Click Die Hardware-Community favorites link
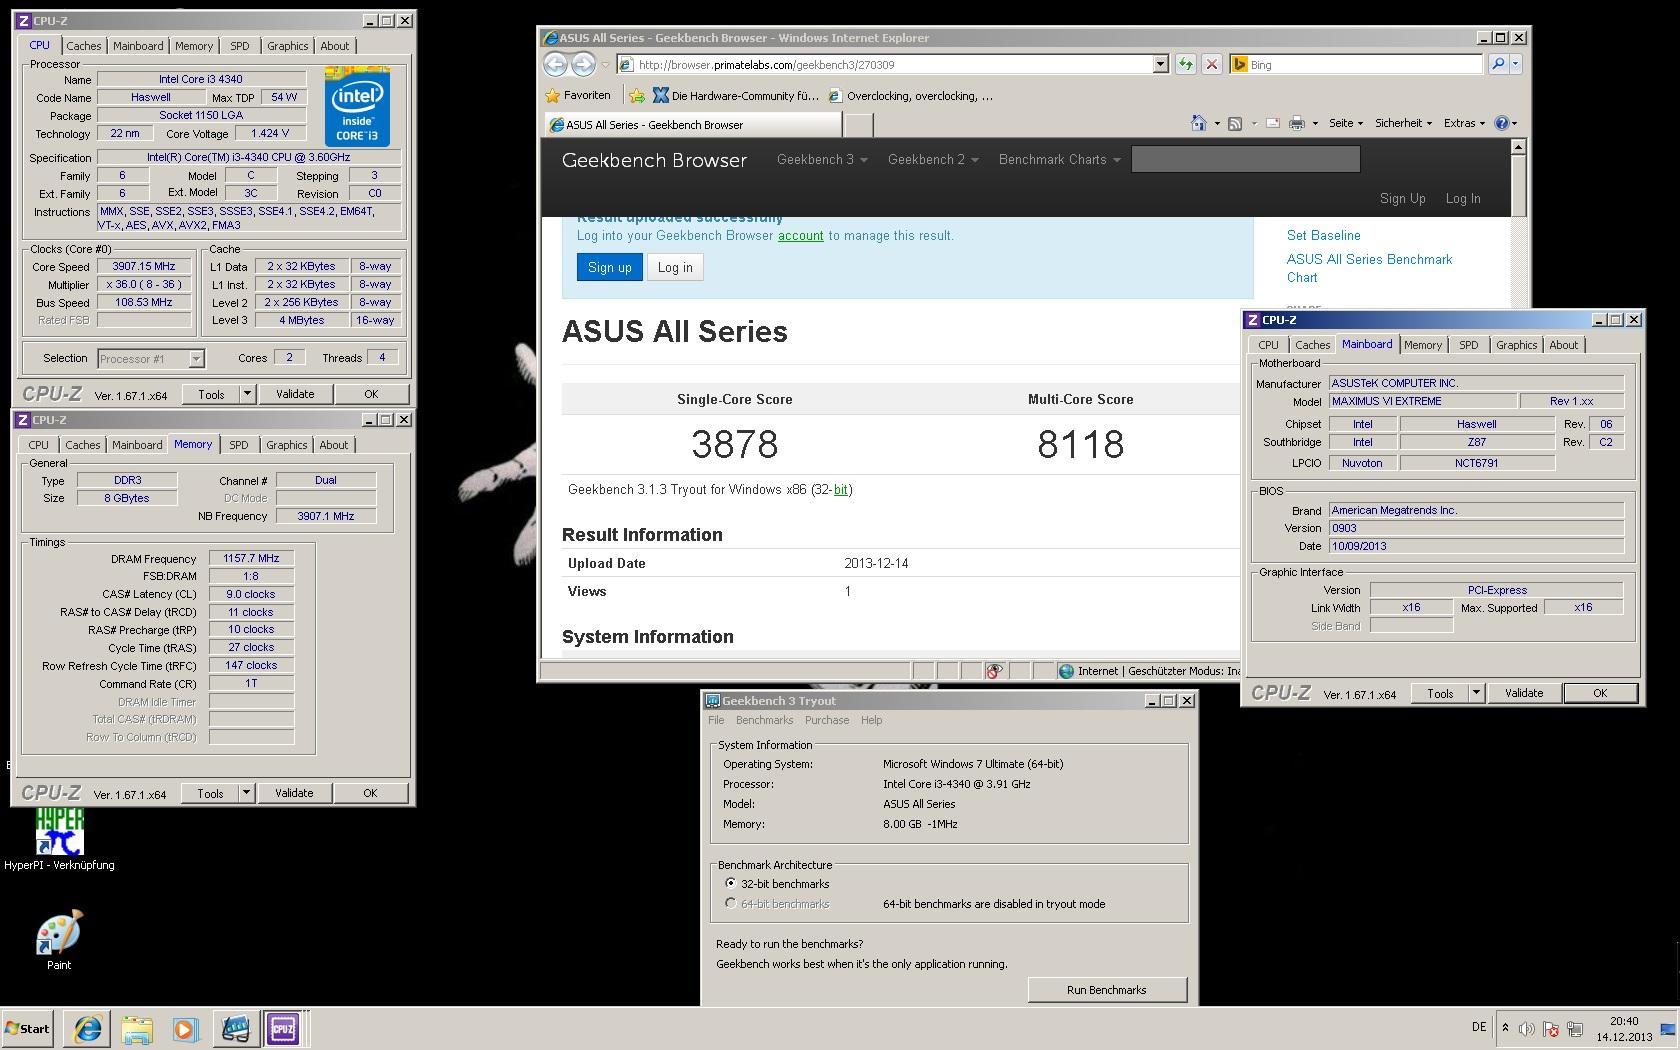 point(735,96)
